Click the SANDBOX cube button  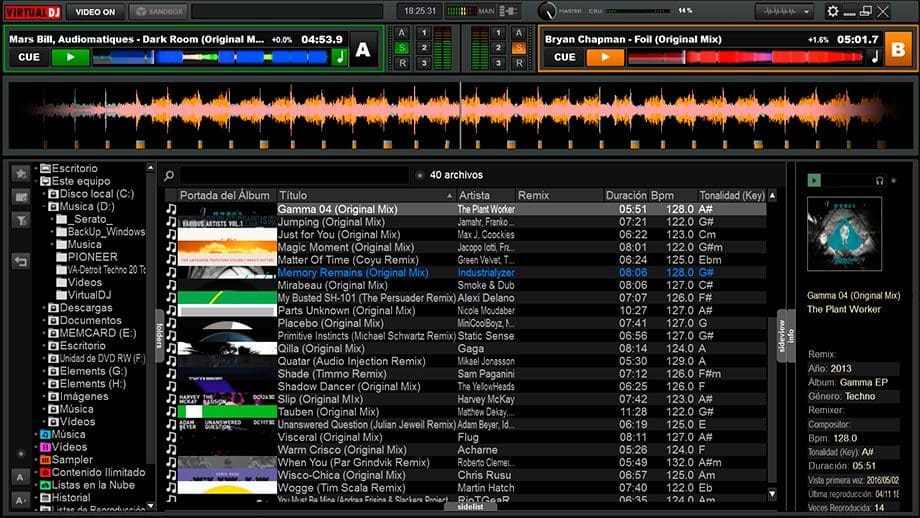pyautogui.click(x=157, y=11)
